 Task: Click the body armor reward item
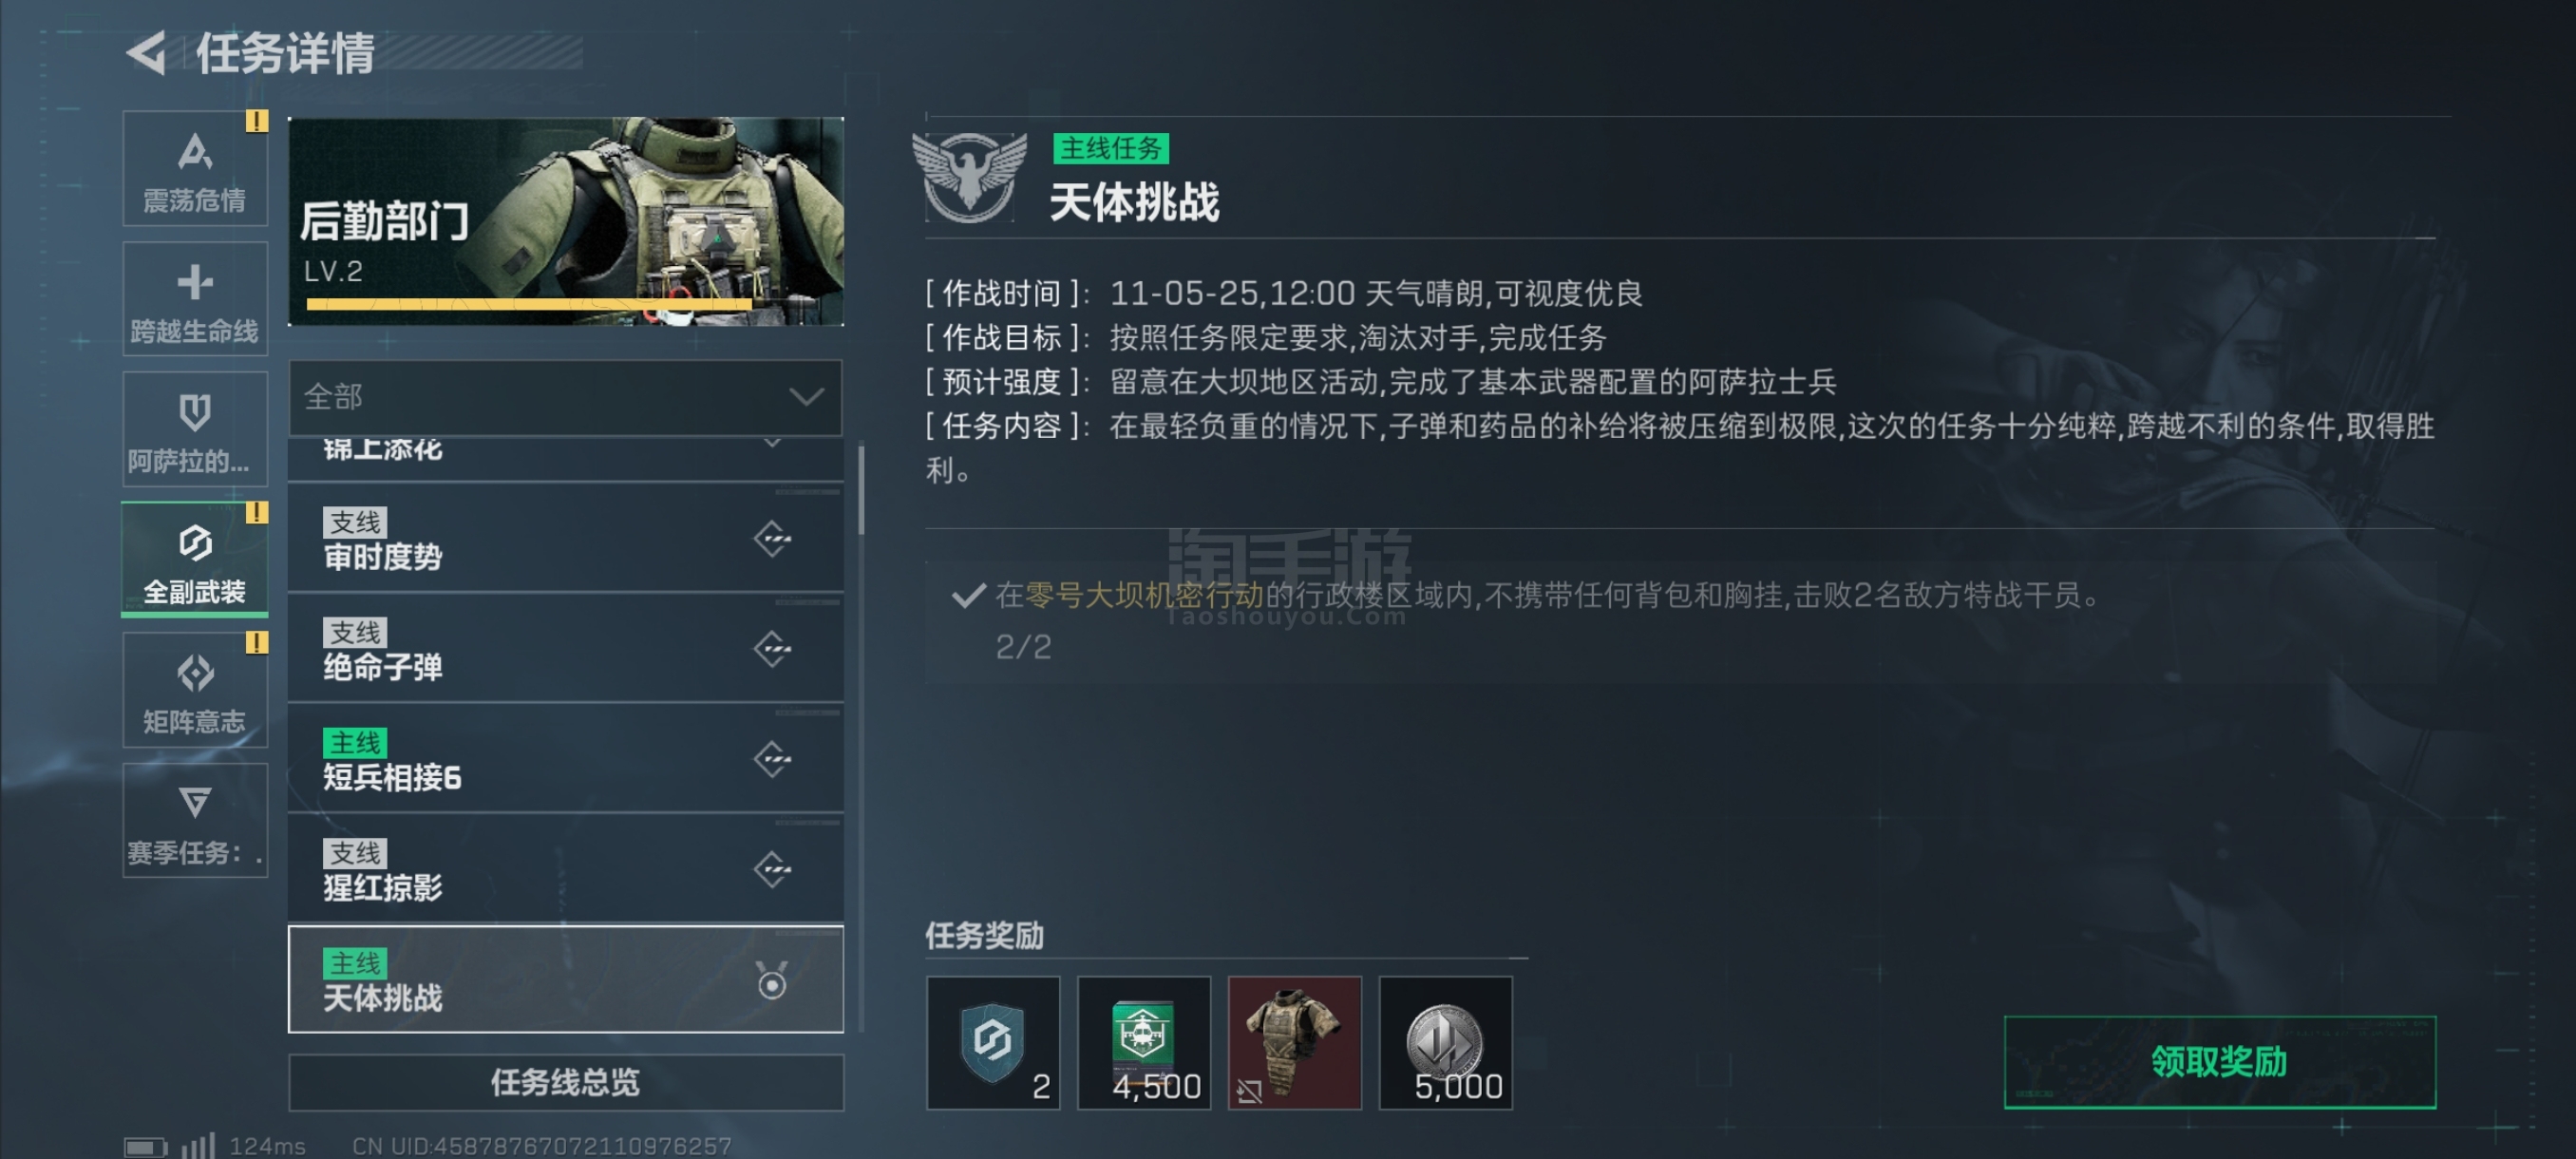tap(1294, 1043)
